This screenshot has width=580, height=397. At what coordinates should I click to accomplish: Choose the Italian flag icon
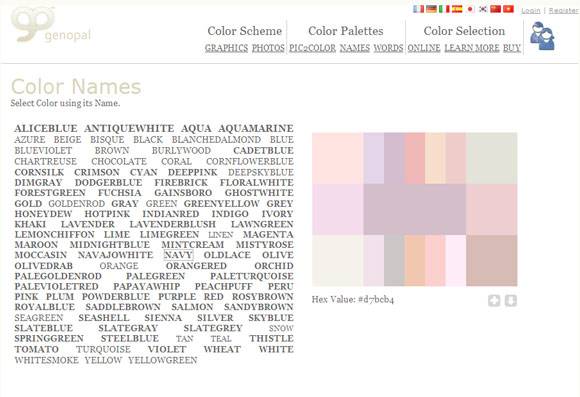coord(444,9)
